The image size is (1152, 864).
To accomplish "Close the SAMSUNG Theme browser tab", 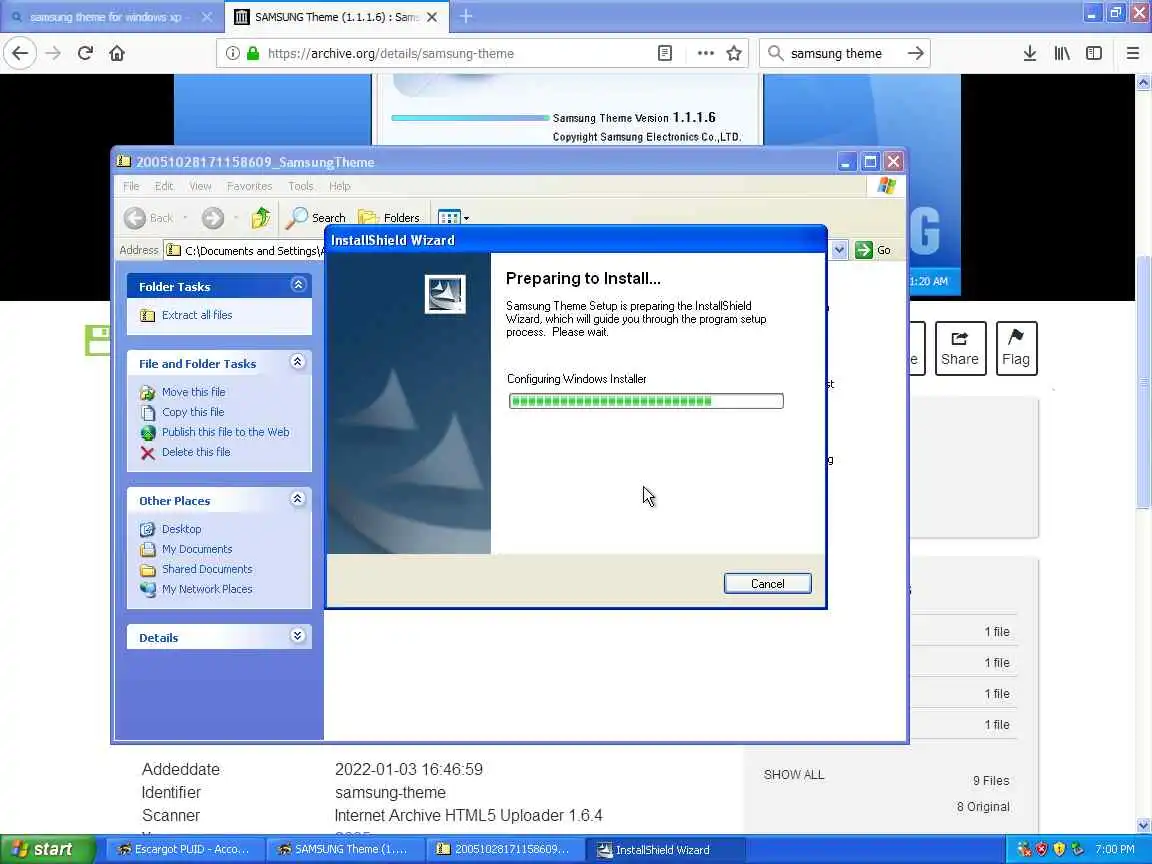I will tap(432, 16).
